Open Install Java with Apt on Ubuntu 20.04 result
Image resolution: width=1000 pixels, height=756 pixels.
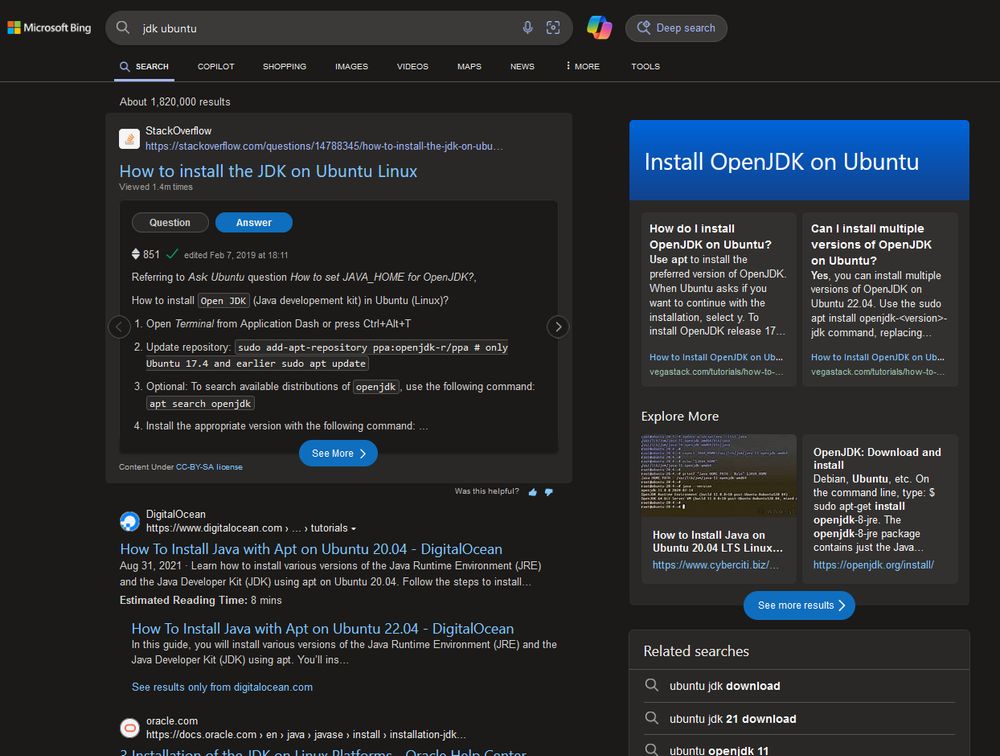click(311, 549)
